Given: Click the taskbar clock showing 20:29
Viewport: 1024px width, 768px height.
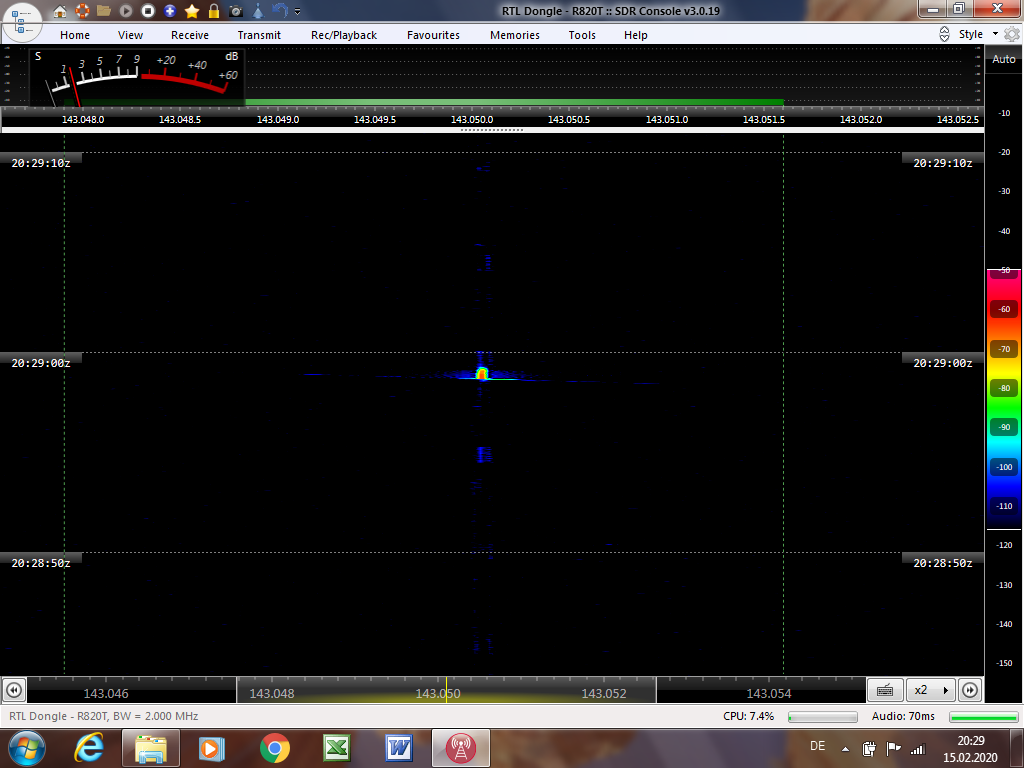Looking at the screenshot, I should pos(970,749).
